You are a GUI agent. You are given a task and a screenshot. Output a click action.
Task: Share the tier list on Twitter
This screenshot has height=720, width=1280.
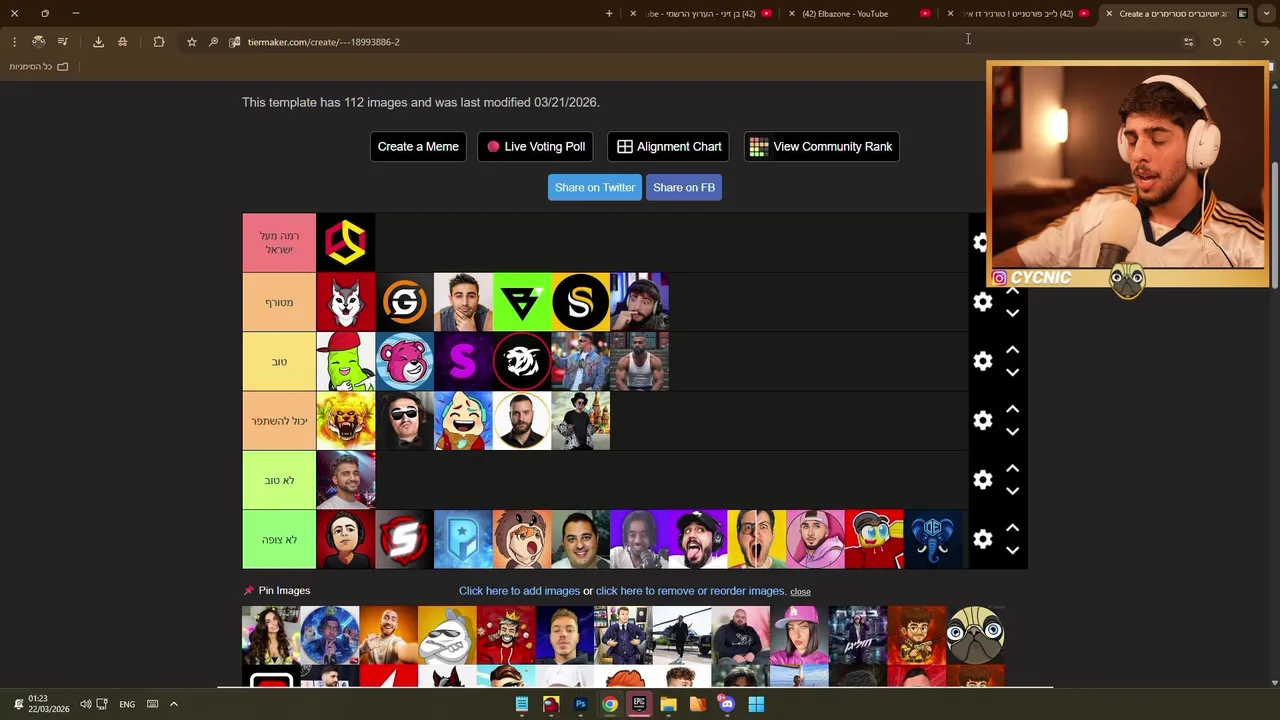click(x=595, y=187)
